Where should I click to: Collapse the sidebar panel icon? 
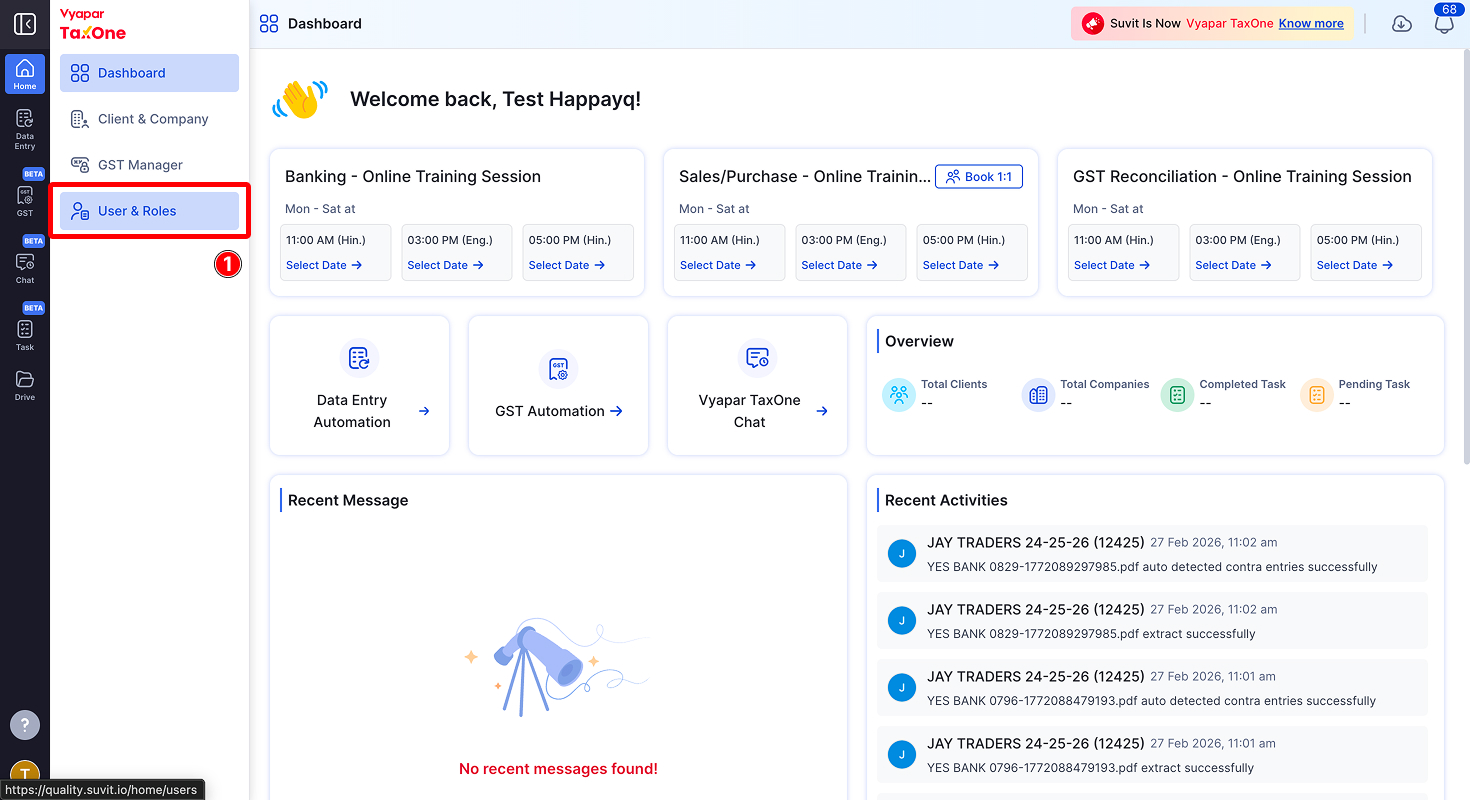(25, 24)
